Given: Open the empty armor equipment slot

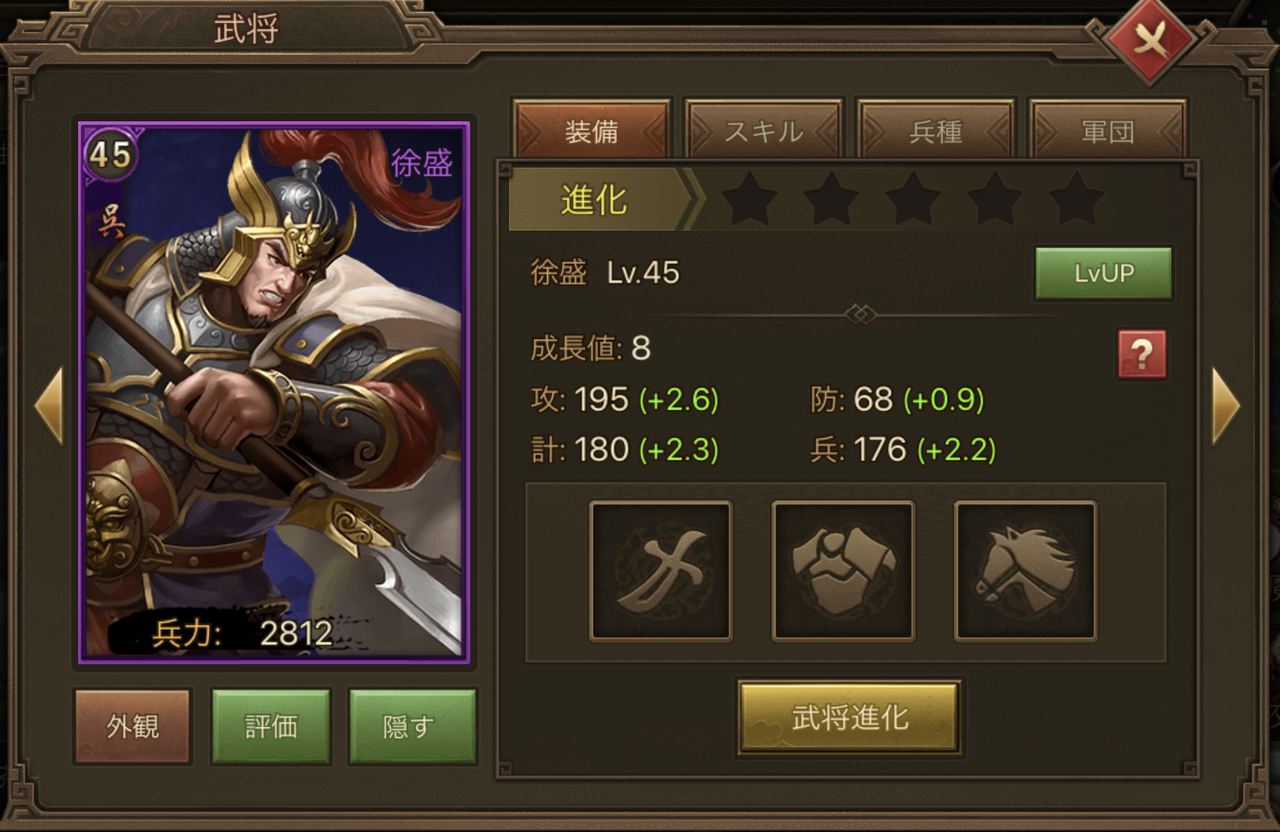Looking at the screenshot, I should coord(843,571).
